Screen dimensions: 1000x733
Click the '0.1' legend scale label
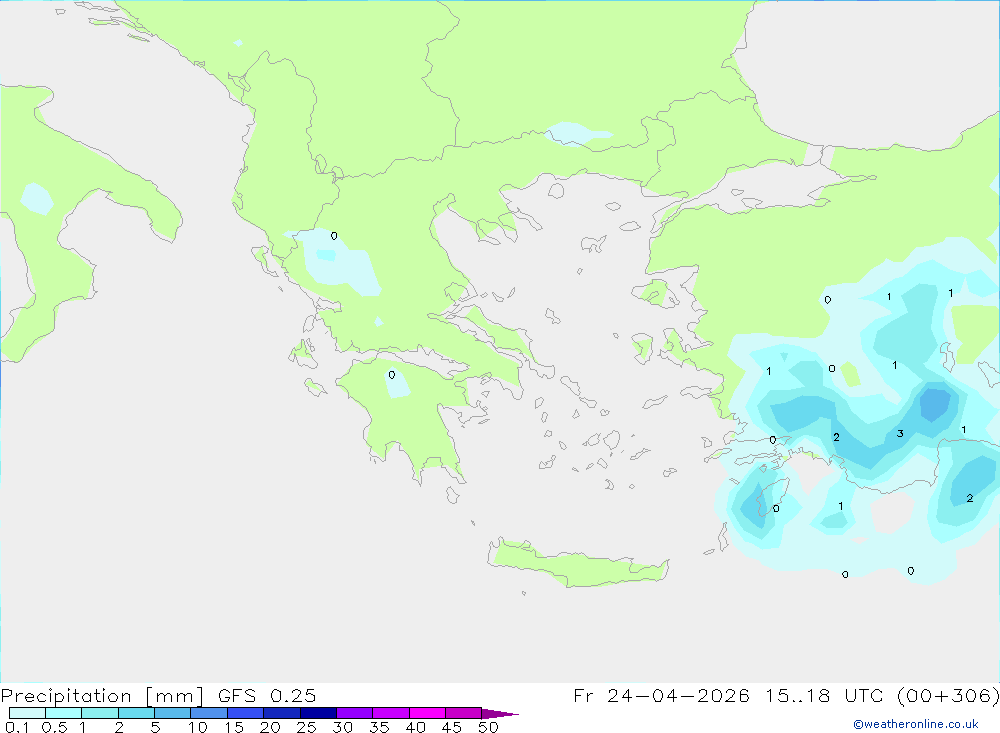coord(17,727)
